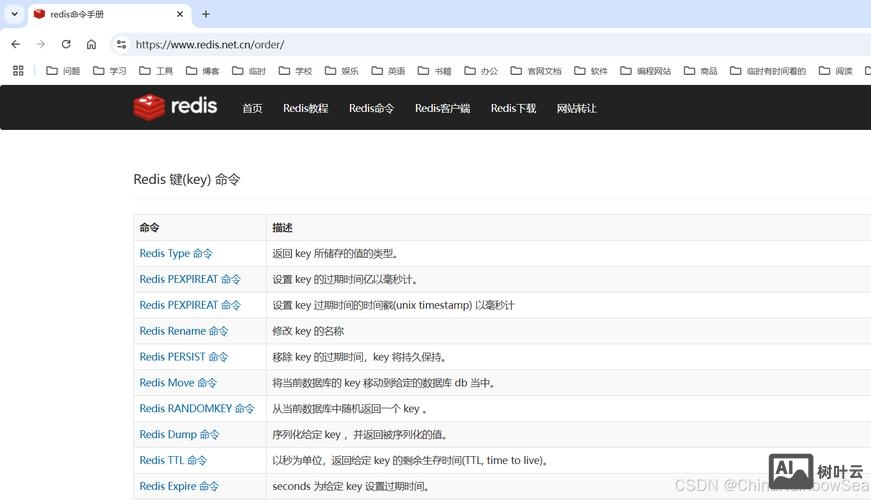Image resolution: width=871 pixels, height=500 pixels.
Task: Open Redis客户端 in the navigation bar
Action: pos(442,108)
